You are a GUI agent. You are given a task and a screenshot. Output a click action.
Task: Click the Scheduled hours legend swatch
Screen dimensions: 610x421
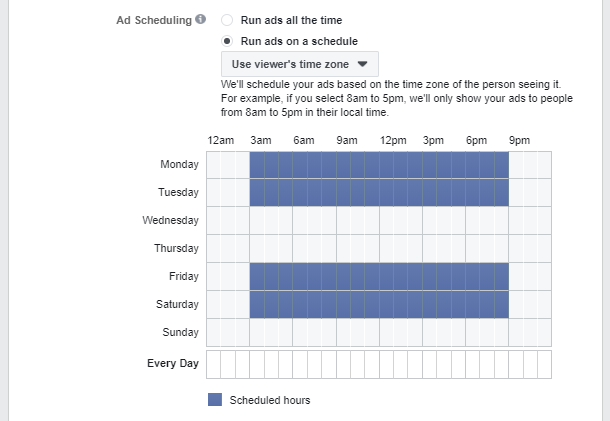click(215, 400)
